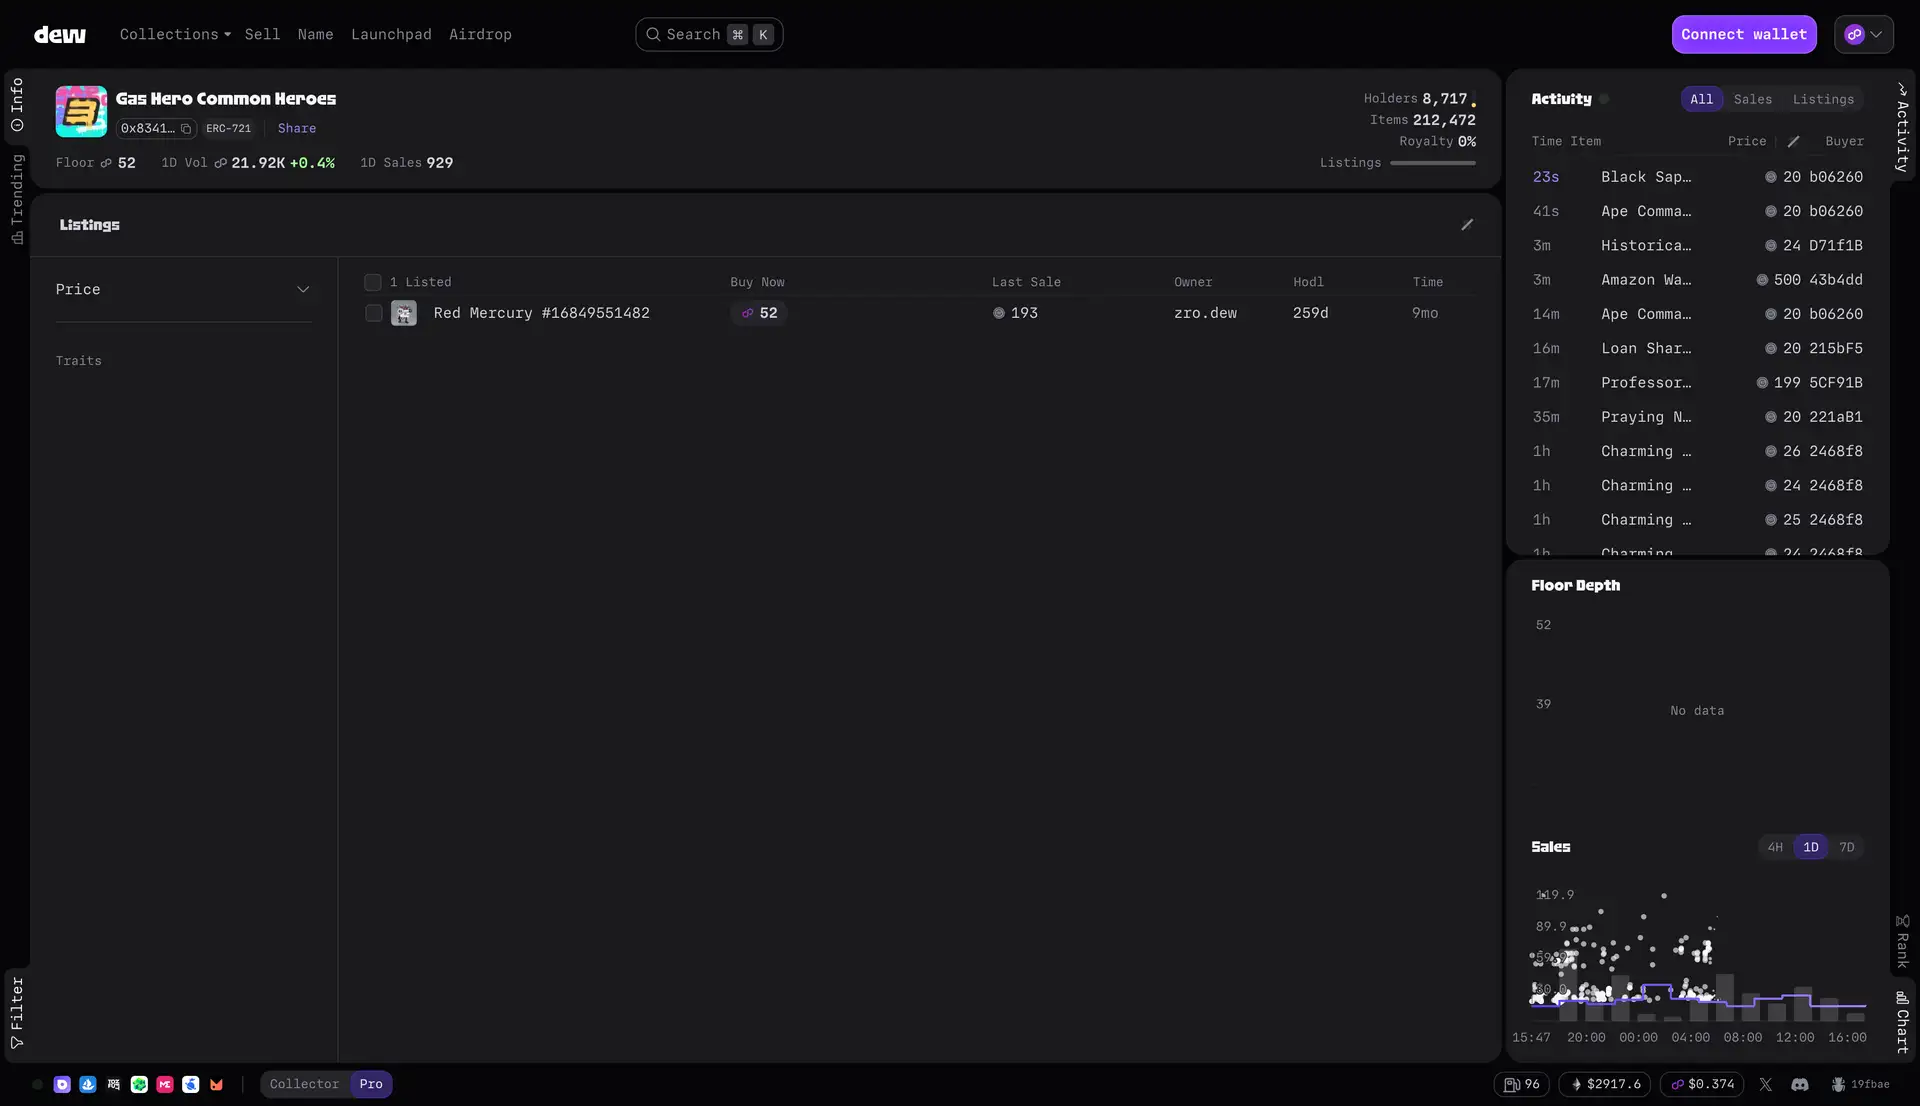Switch Activity to the Sales tab

click(x=1752, y=99)
